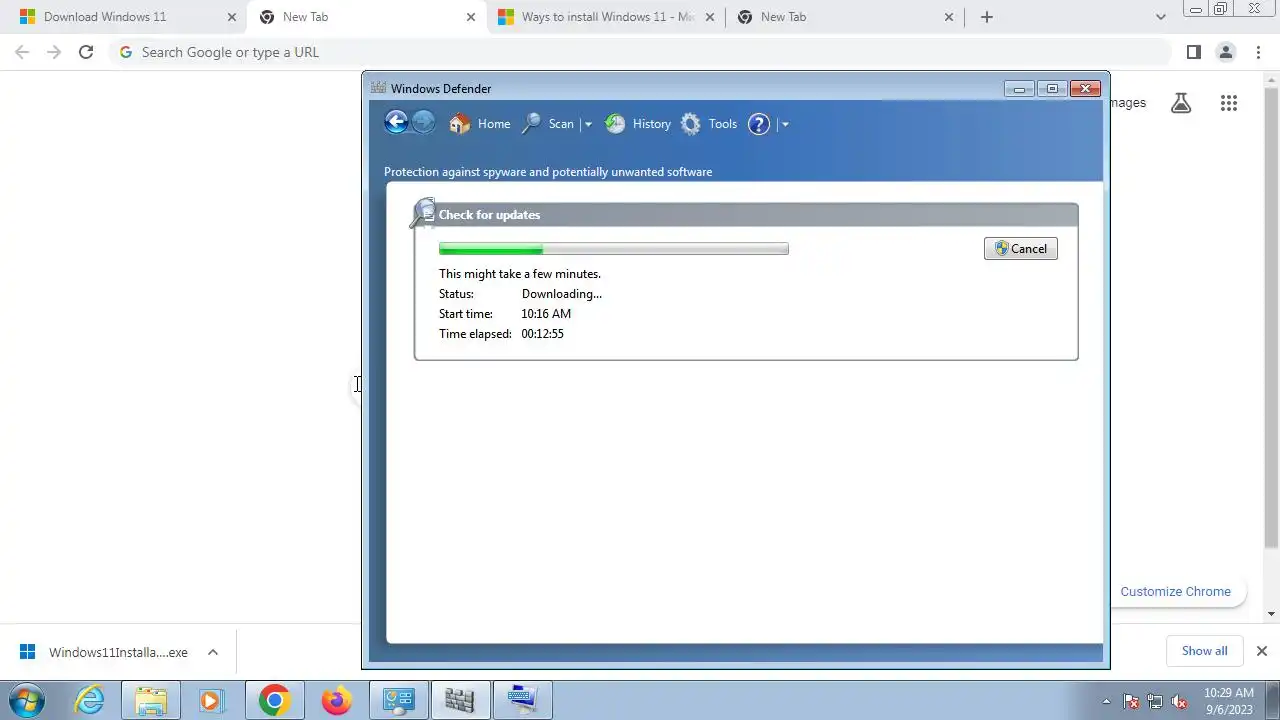Launch Internet Explorer from taskbar

click(x=90, y=700)
